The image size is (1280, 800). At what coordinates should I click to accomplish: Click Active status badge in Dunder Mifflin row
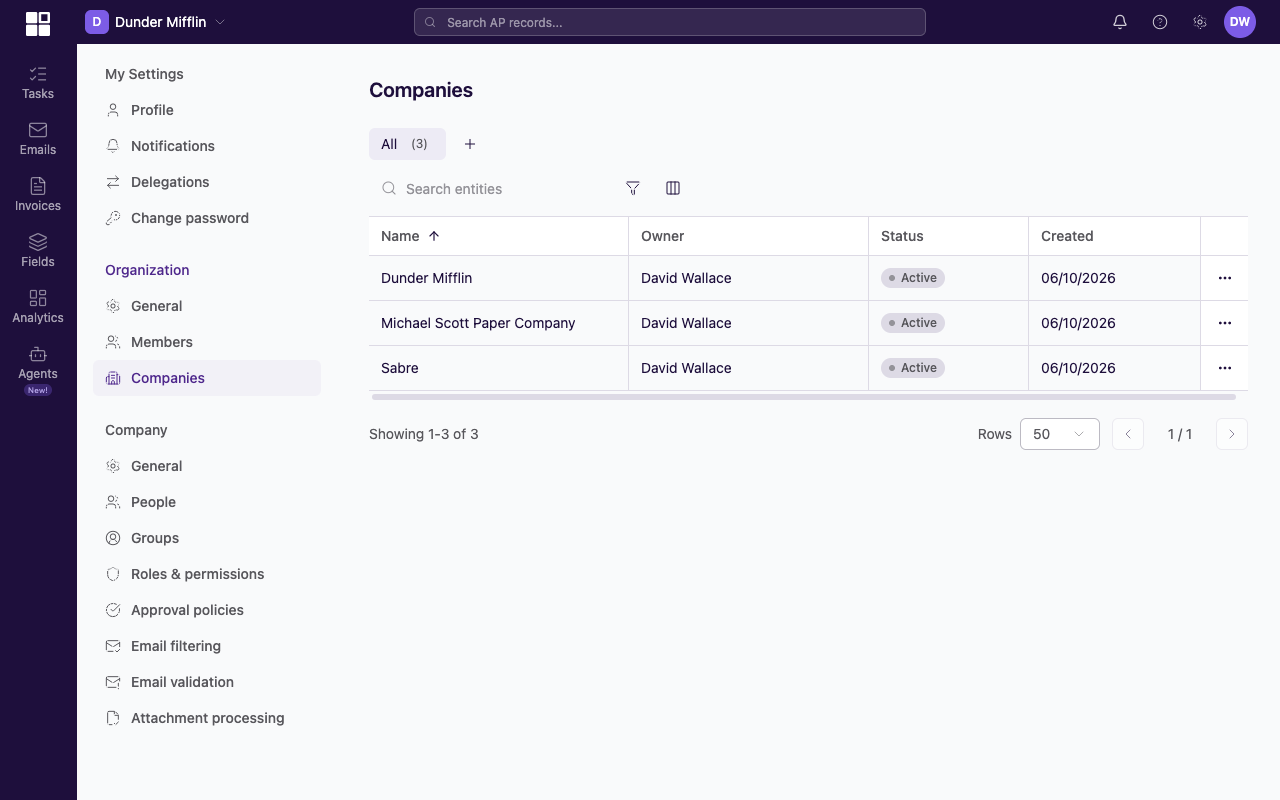point(913,278)
